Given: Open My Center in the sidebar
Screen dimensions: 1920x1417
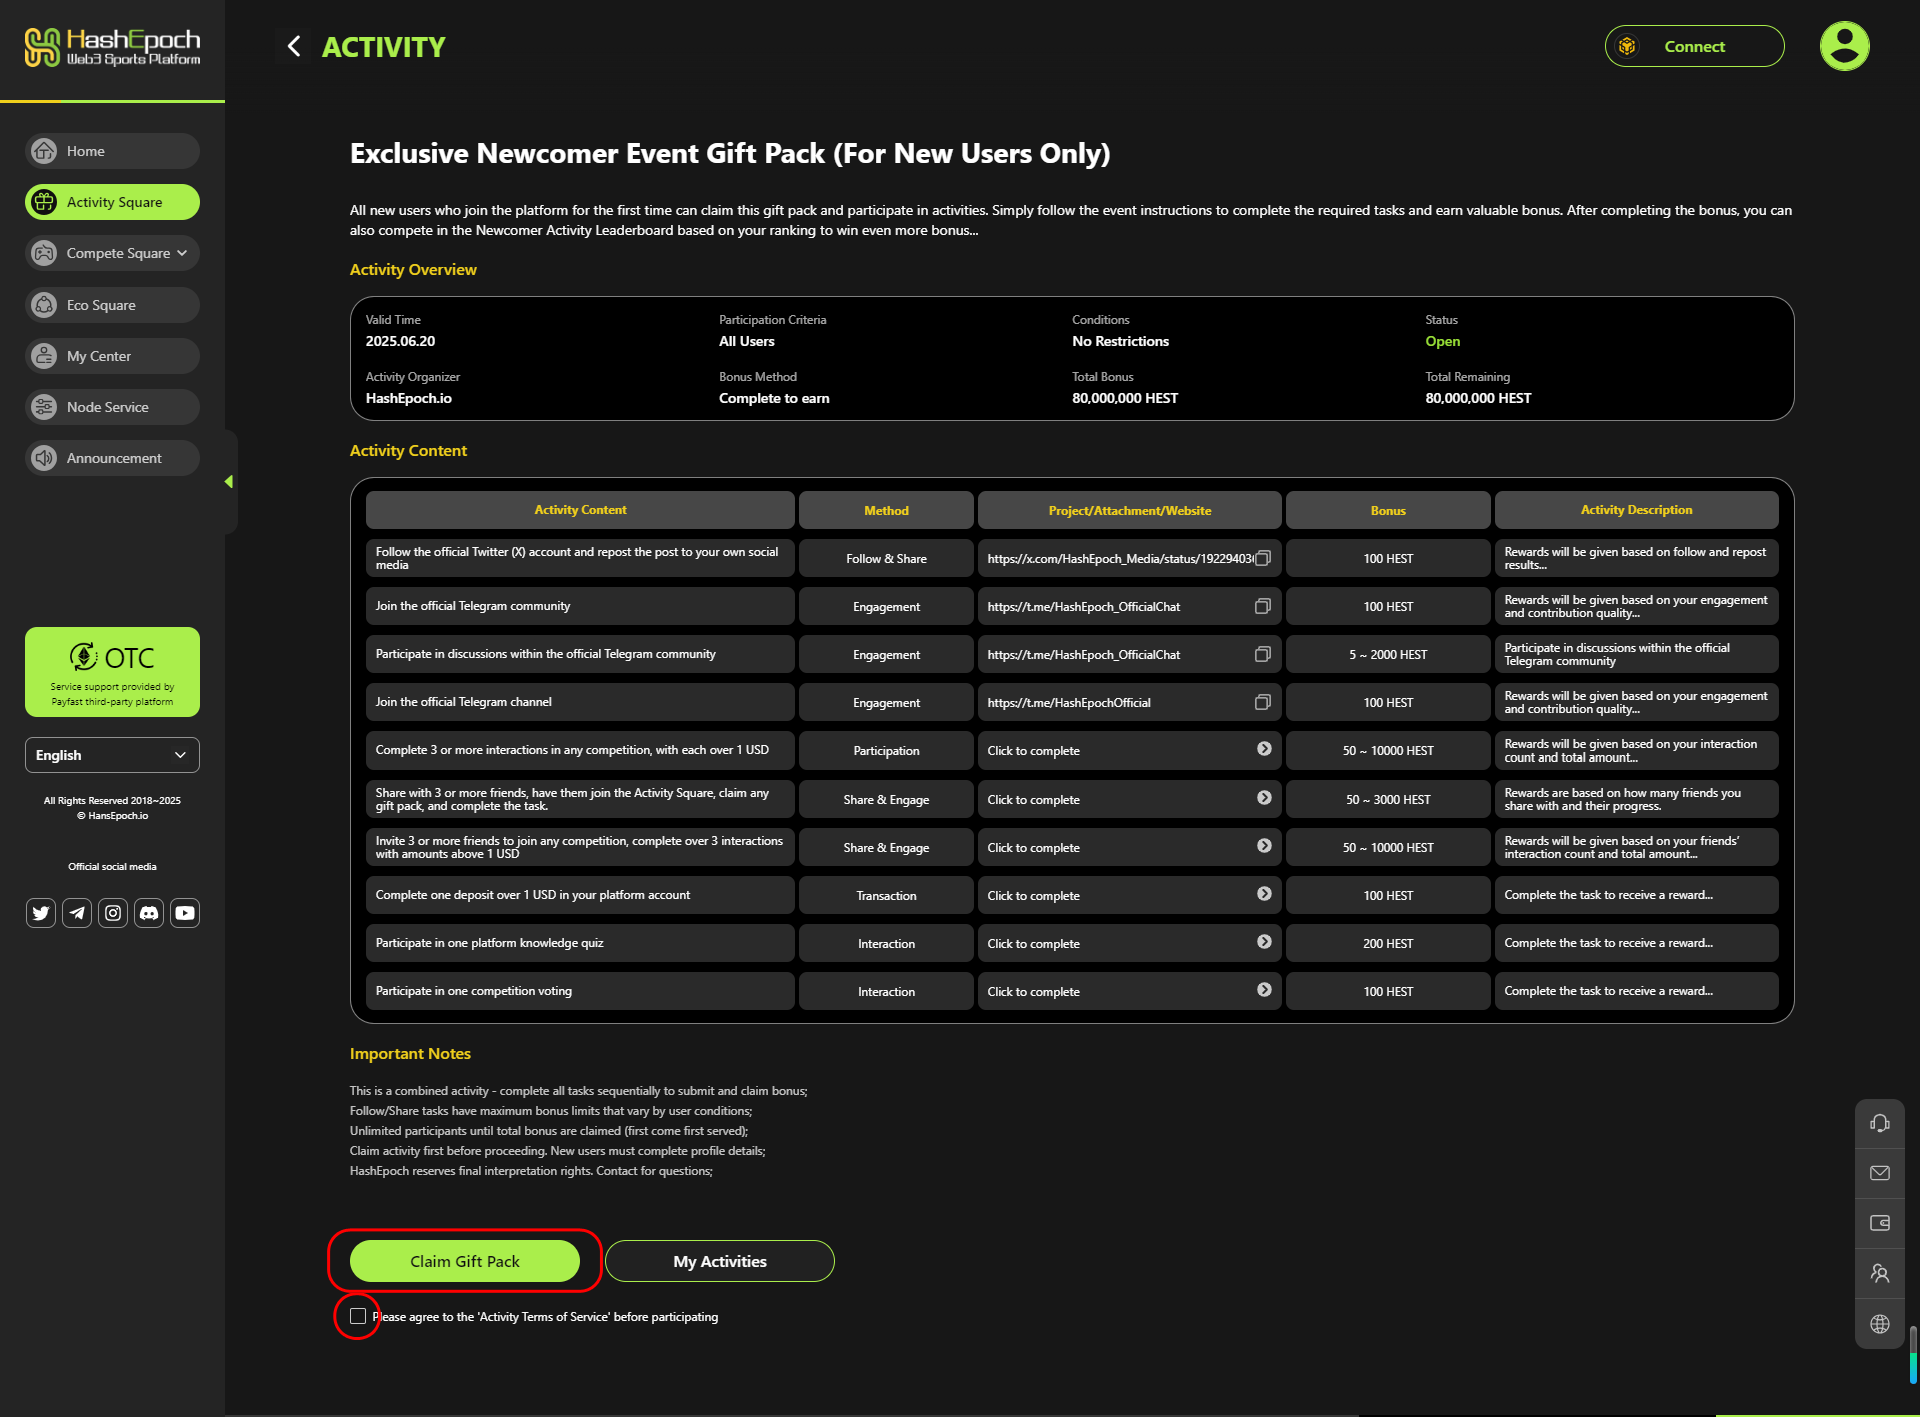Looking at the screenshot, I should coord(112,356).
